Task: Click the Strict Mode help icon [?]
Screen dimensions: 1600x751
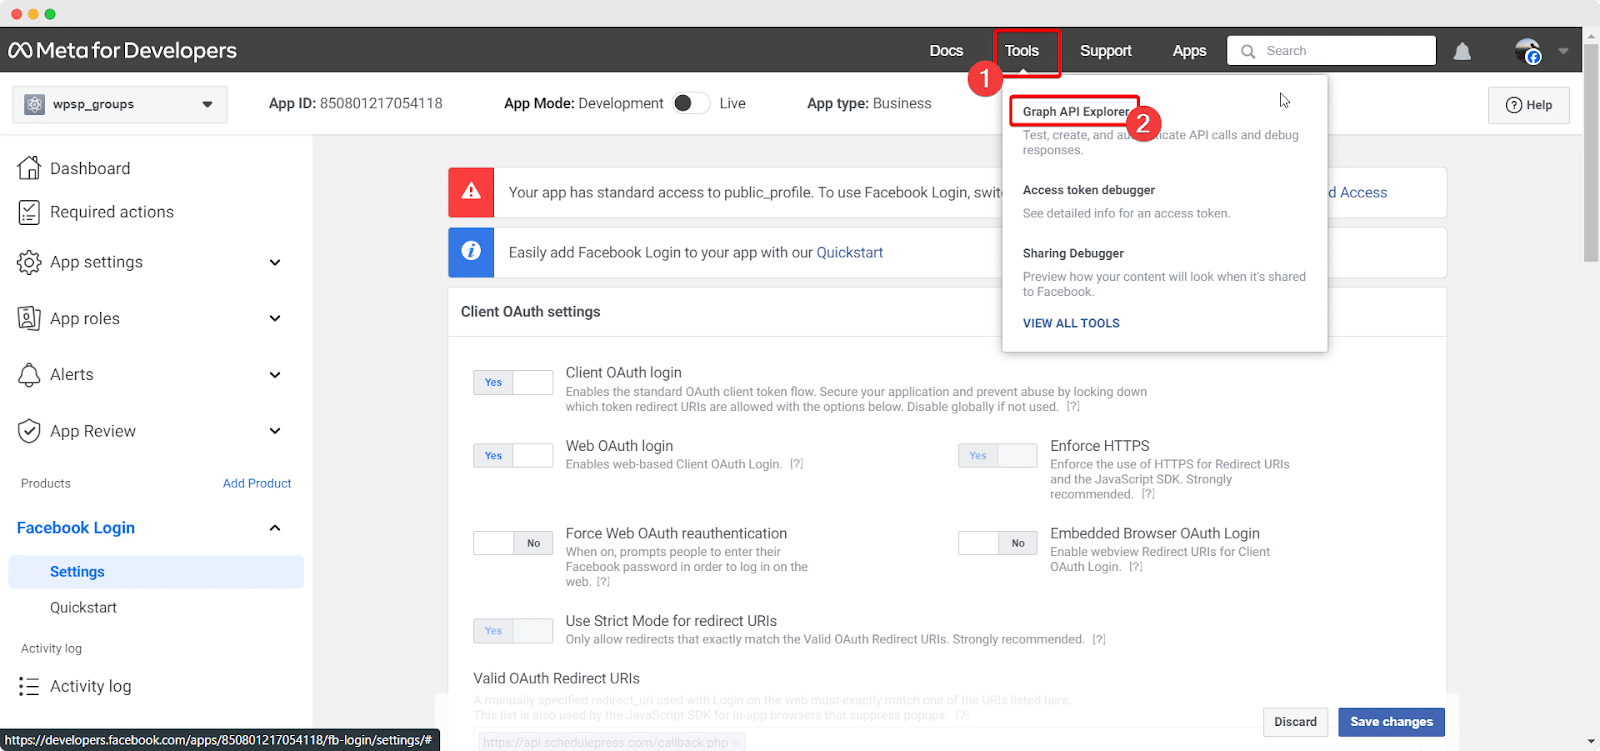Action: pyautogui.click(x=1099, y=640)
